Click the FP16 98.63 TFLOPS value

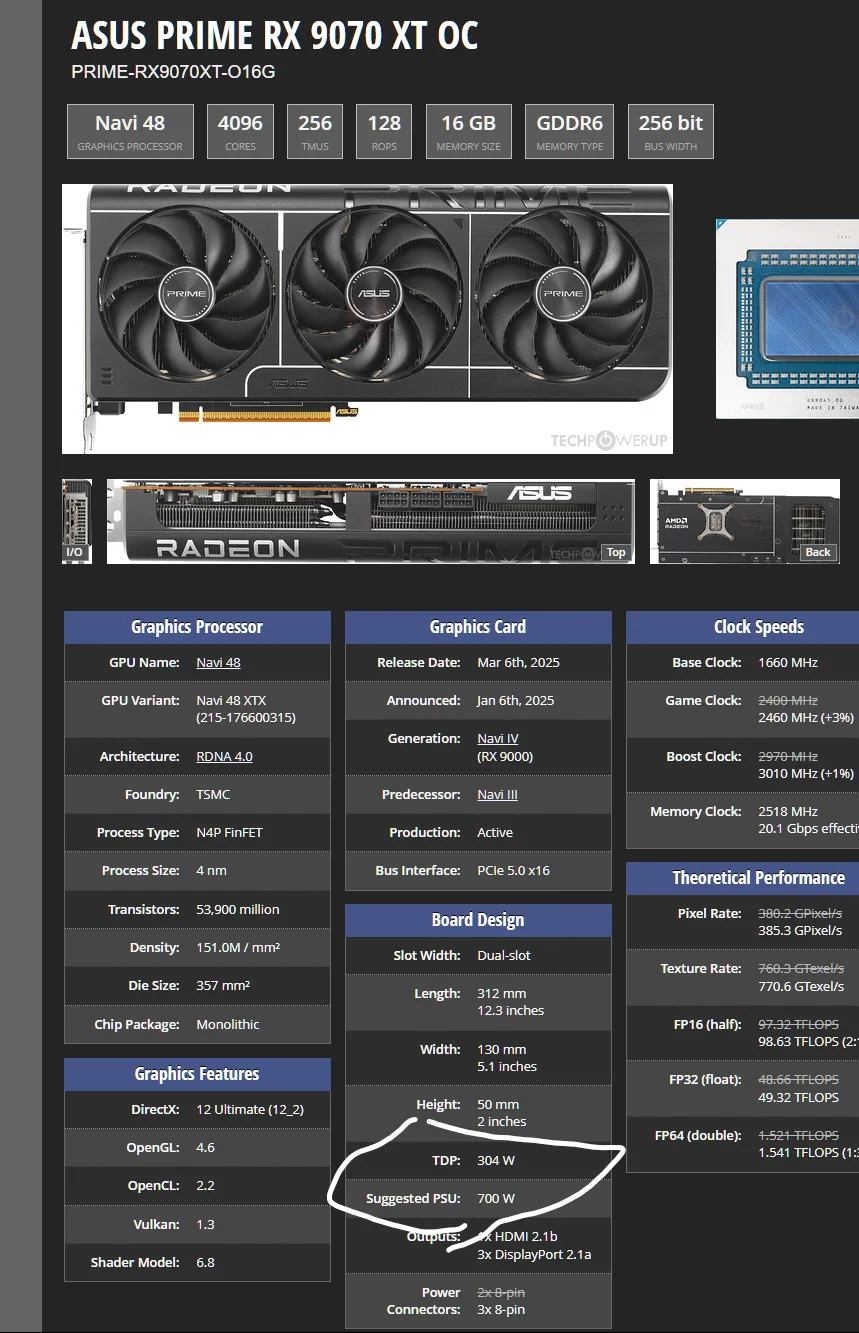798,1041
